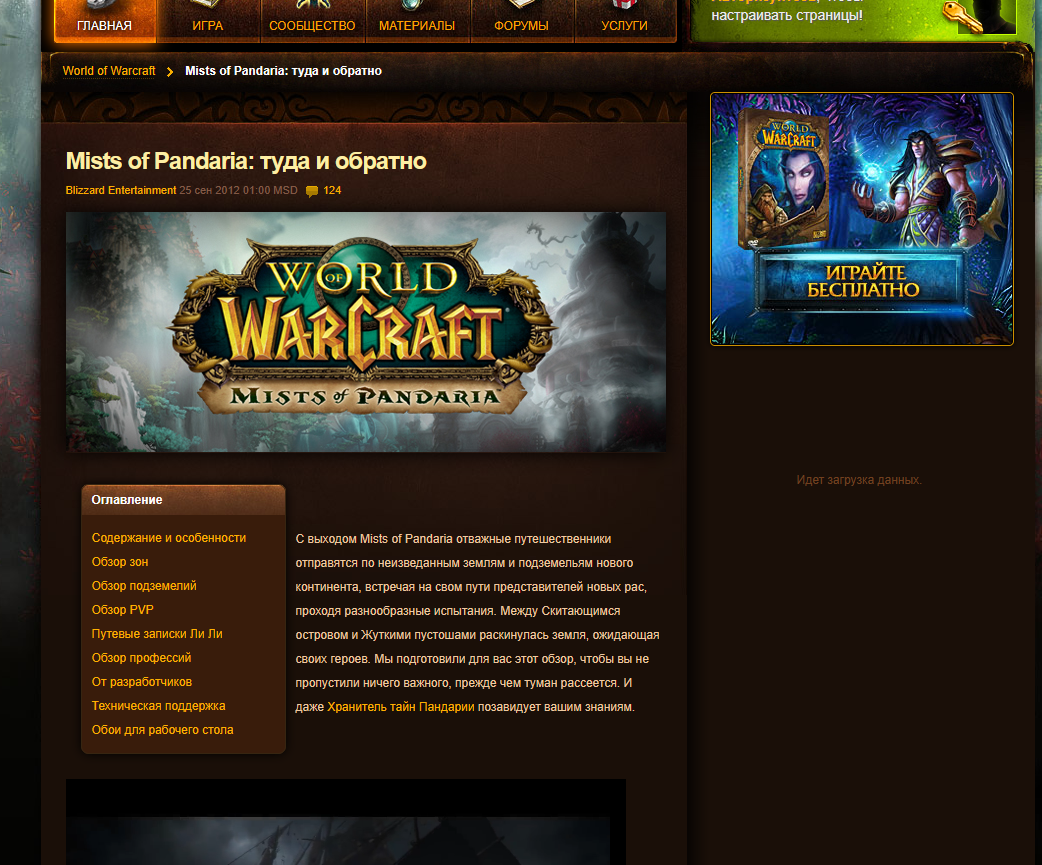Open the 124 comments count link
The width and height of the screenshot is (1042, 865).
click(332, 190)
